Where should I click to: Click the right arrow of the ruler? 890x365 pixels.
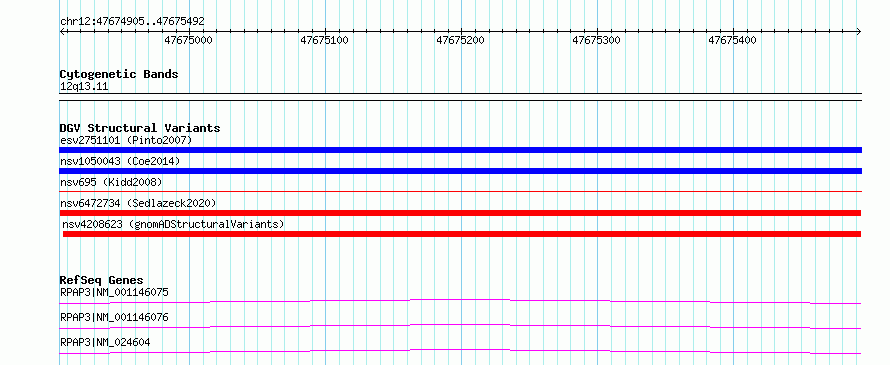pos(859,31)
